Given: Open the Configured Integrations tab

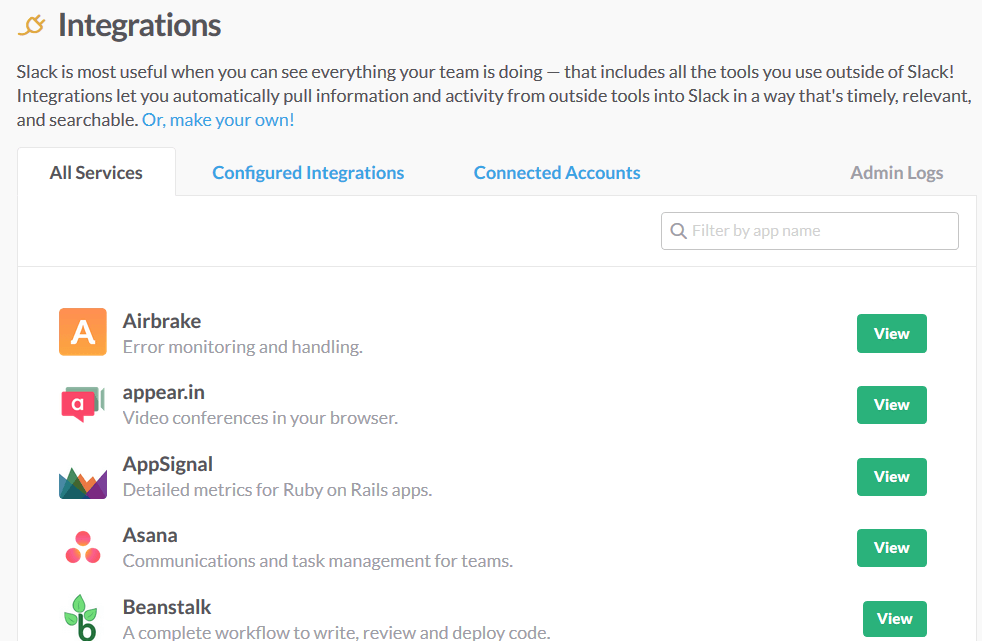Looking at the screenshot, I should (x=308, y=173).
